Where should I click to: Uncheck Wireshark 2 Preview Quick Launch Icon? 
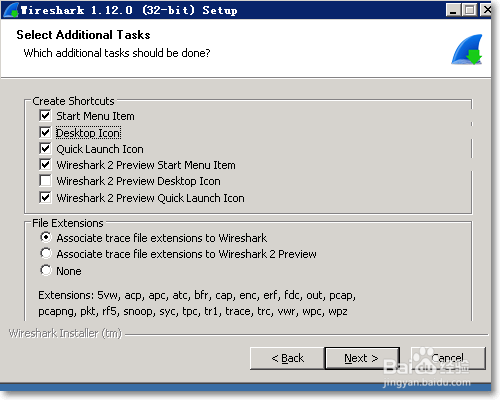(x=45, y=197)
